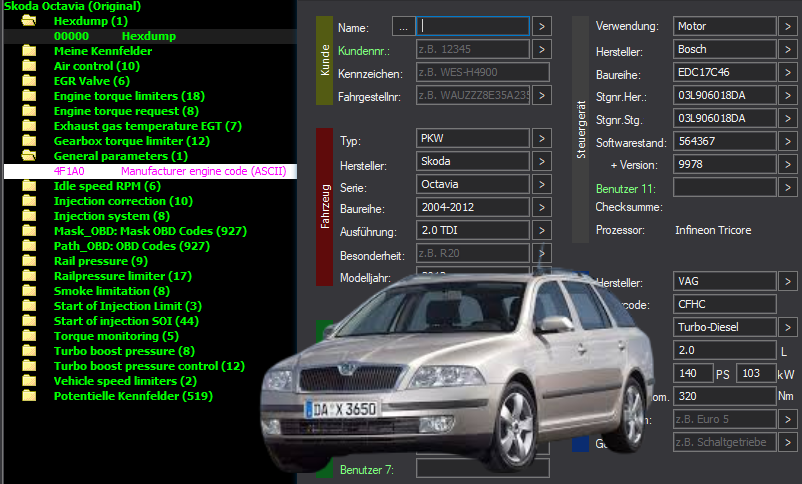Open the arrow next to Name field
The height and width of the screenshot is (484, 802).
(x=542, y=26)
